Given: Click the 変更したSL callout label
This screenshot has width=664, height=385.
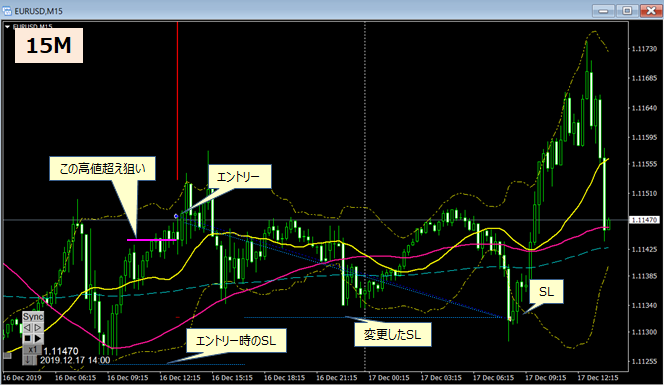Looking at the screenshot, I should (x=393, y=335).
